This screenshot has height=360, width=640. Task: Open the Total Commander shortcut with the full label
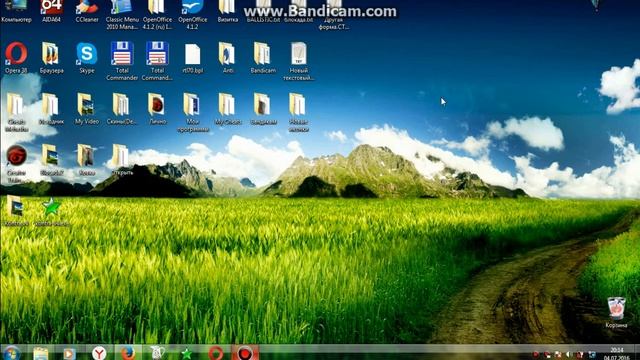point(122,61)
